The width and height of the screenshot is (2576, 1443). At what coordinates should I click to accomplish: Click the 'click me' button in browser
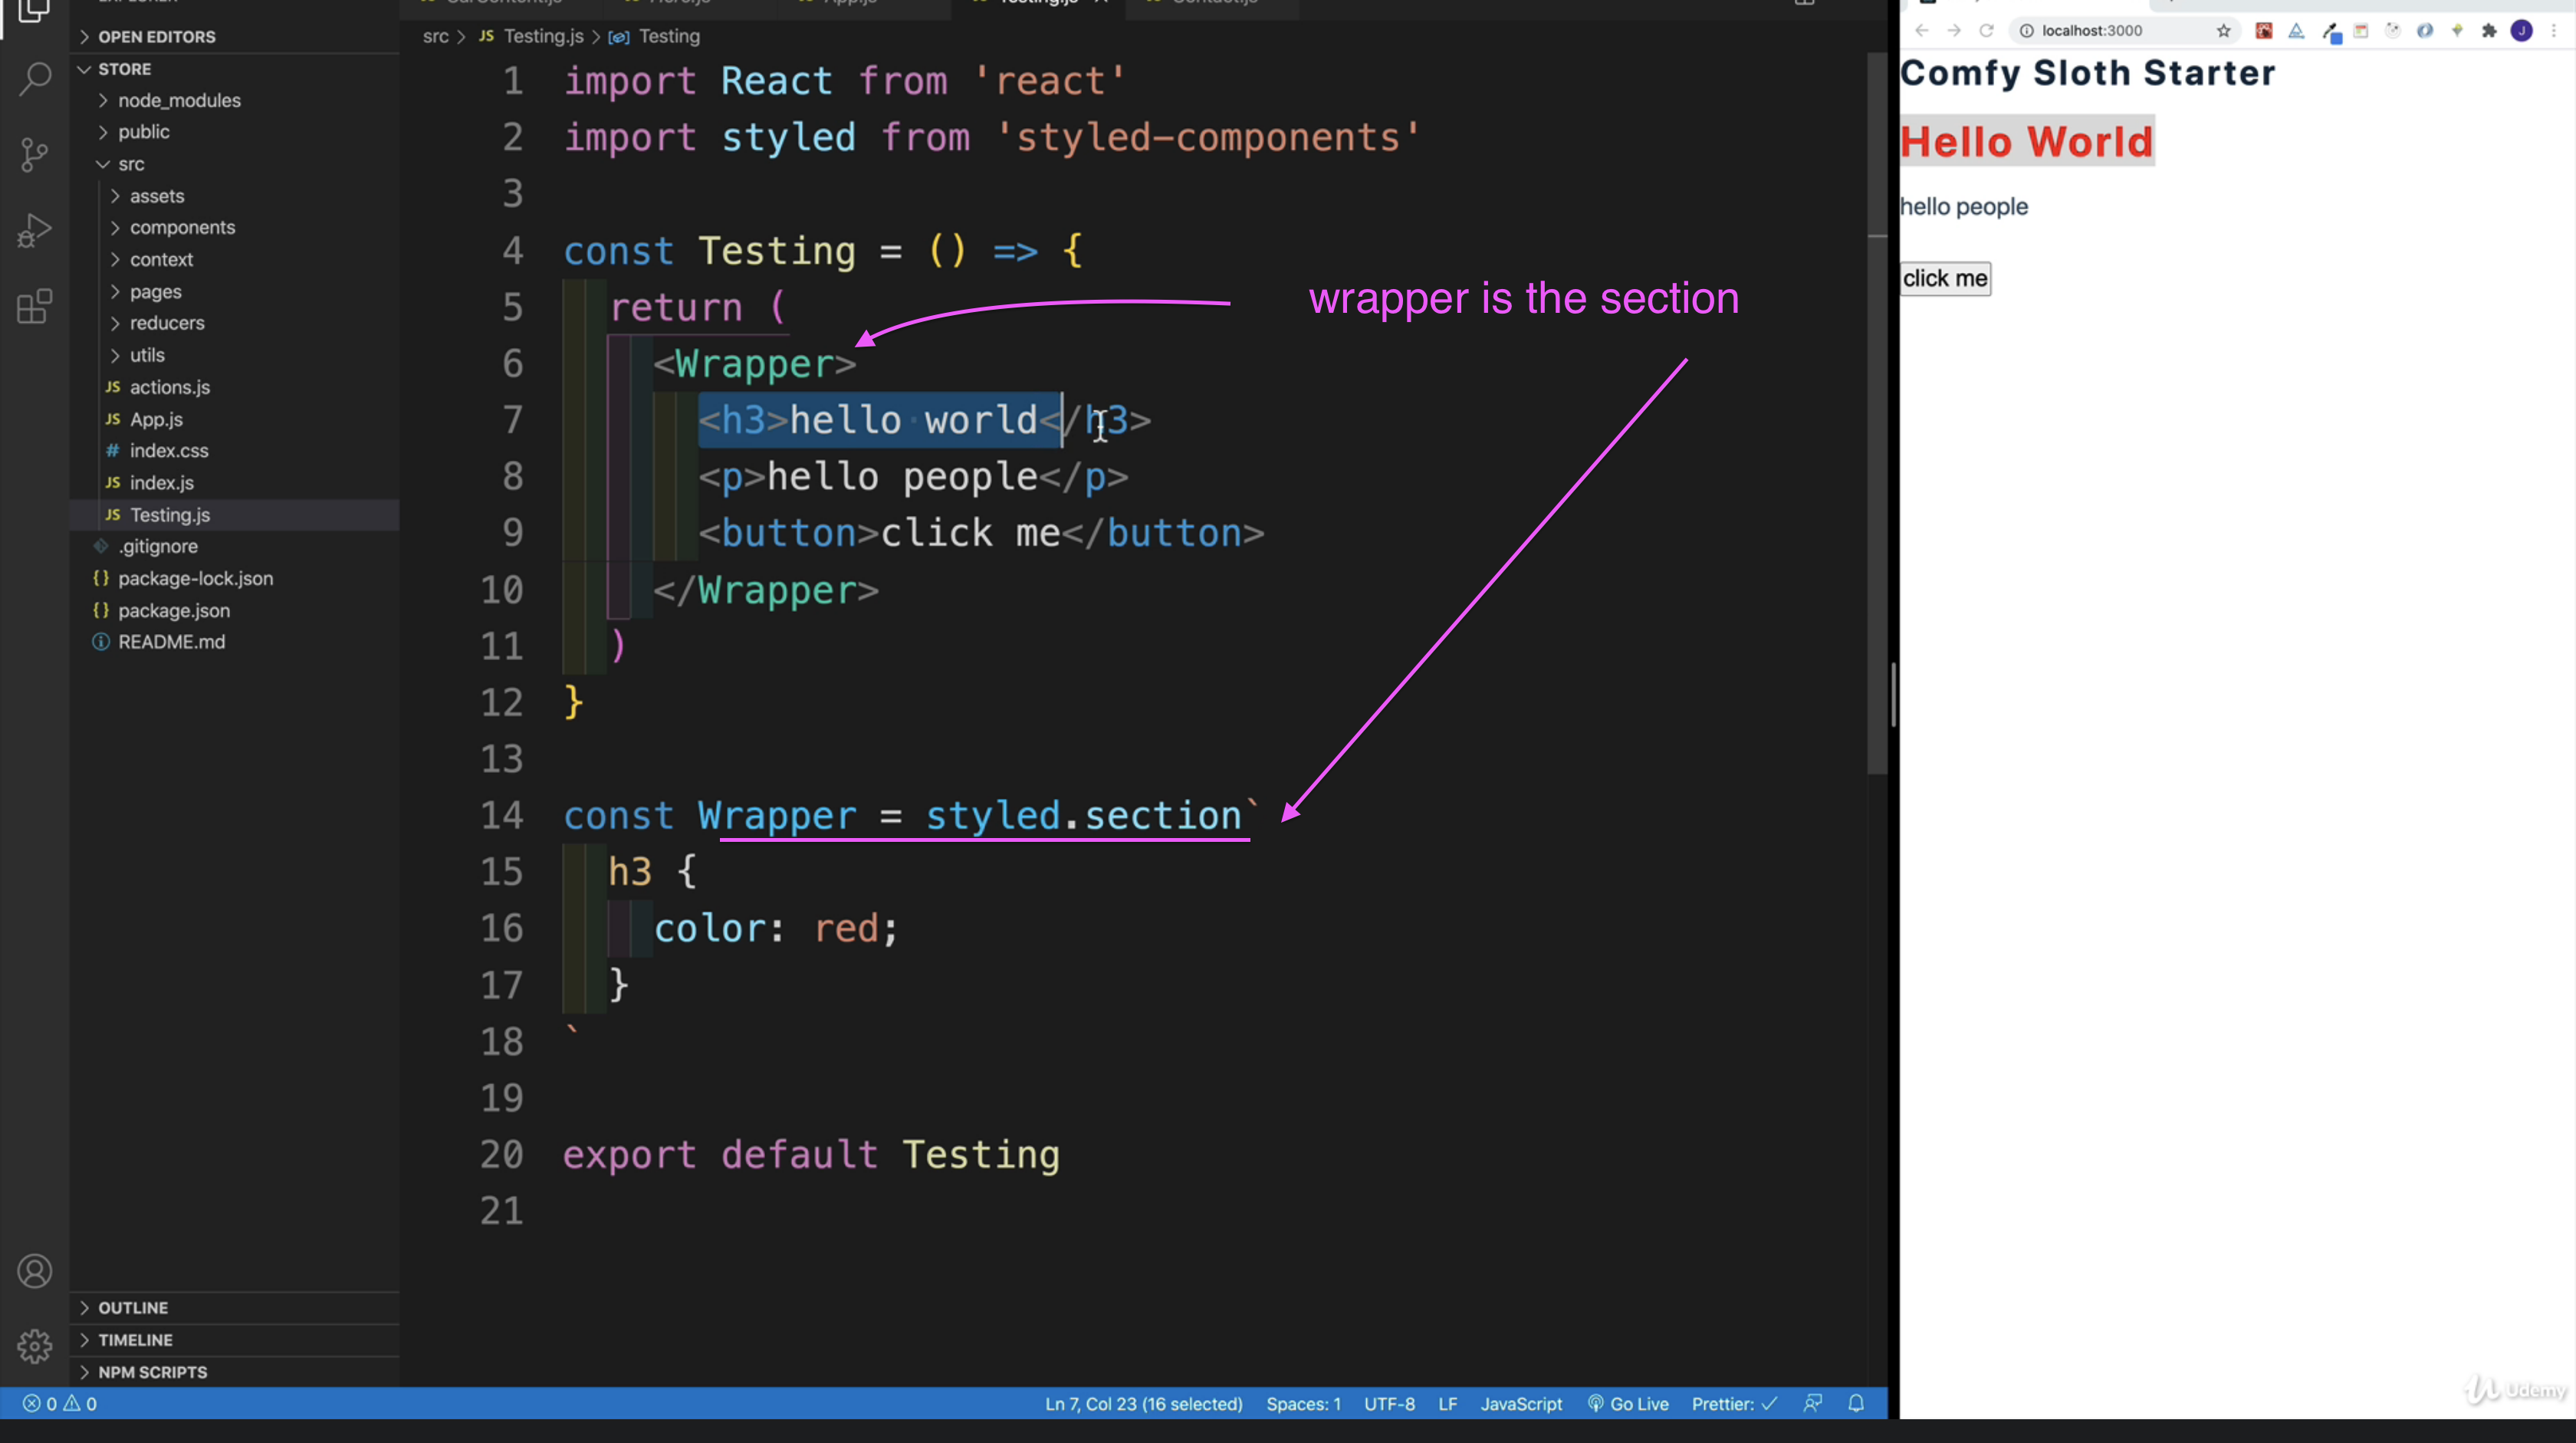coord(1944,278)
